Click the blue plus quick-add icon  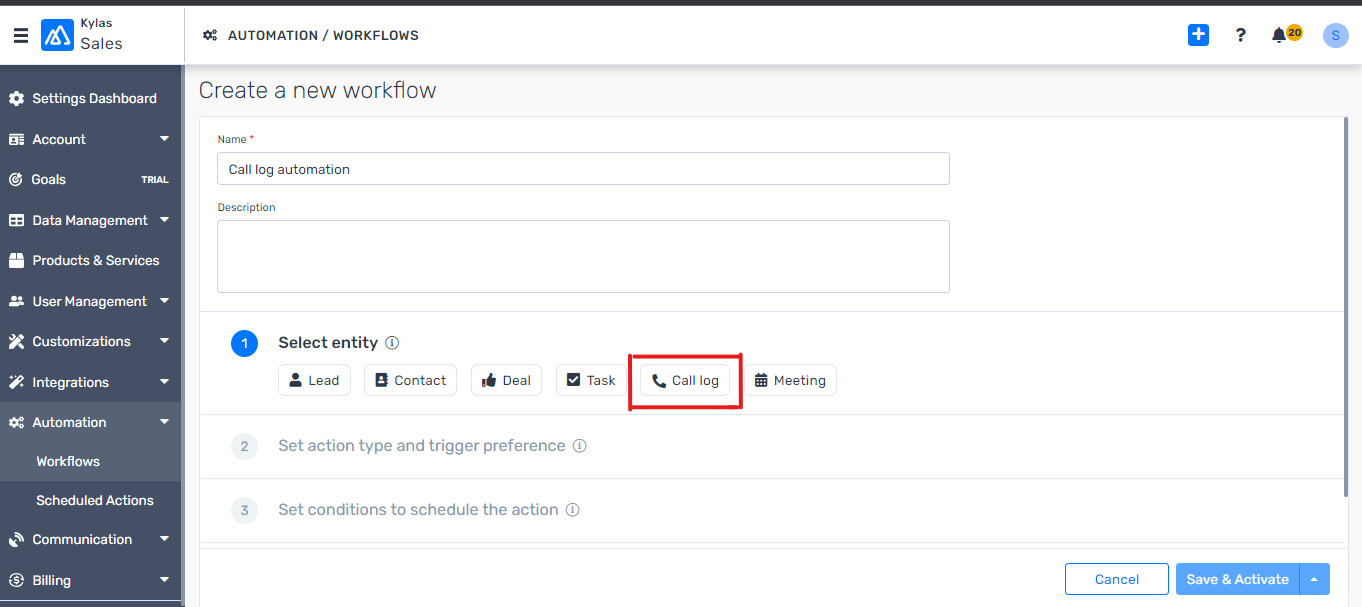pos(1198,35)
